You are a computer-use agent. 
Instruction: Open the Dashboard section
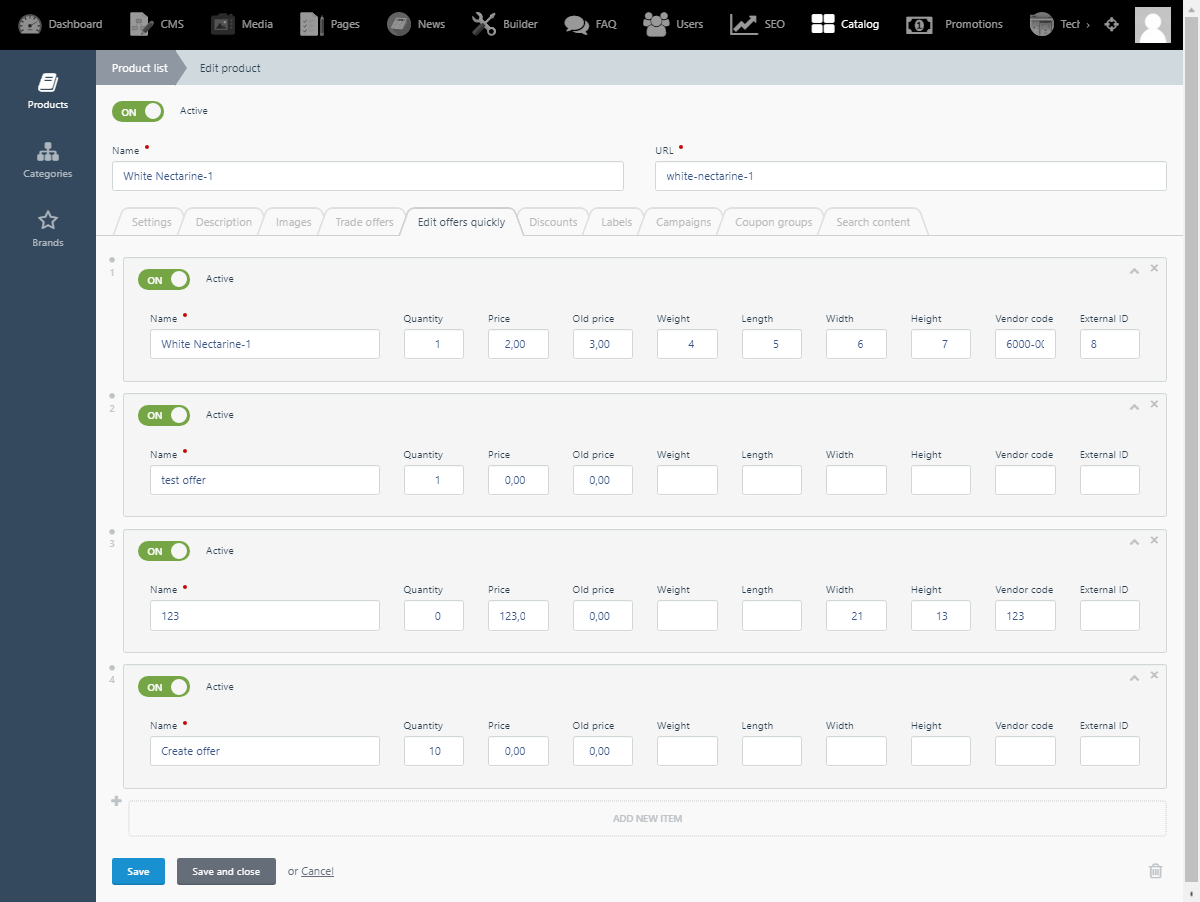[61, 24]
